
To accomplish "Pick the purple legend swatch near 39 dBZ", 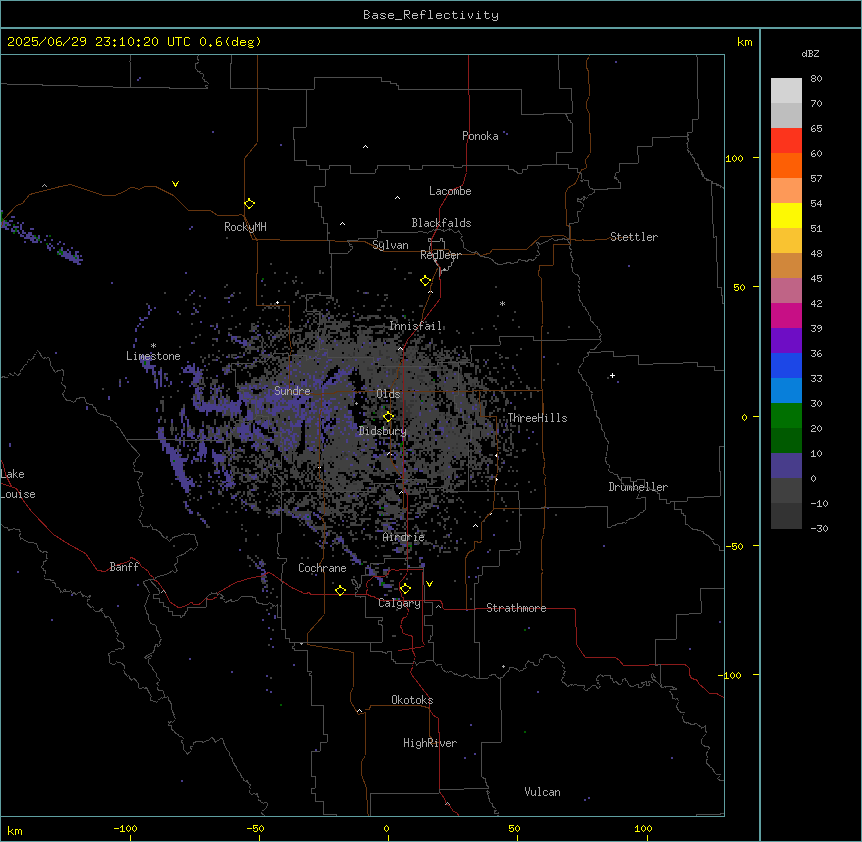I will click(786, 340).
